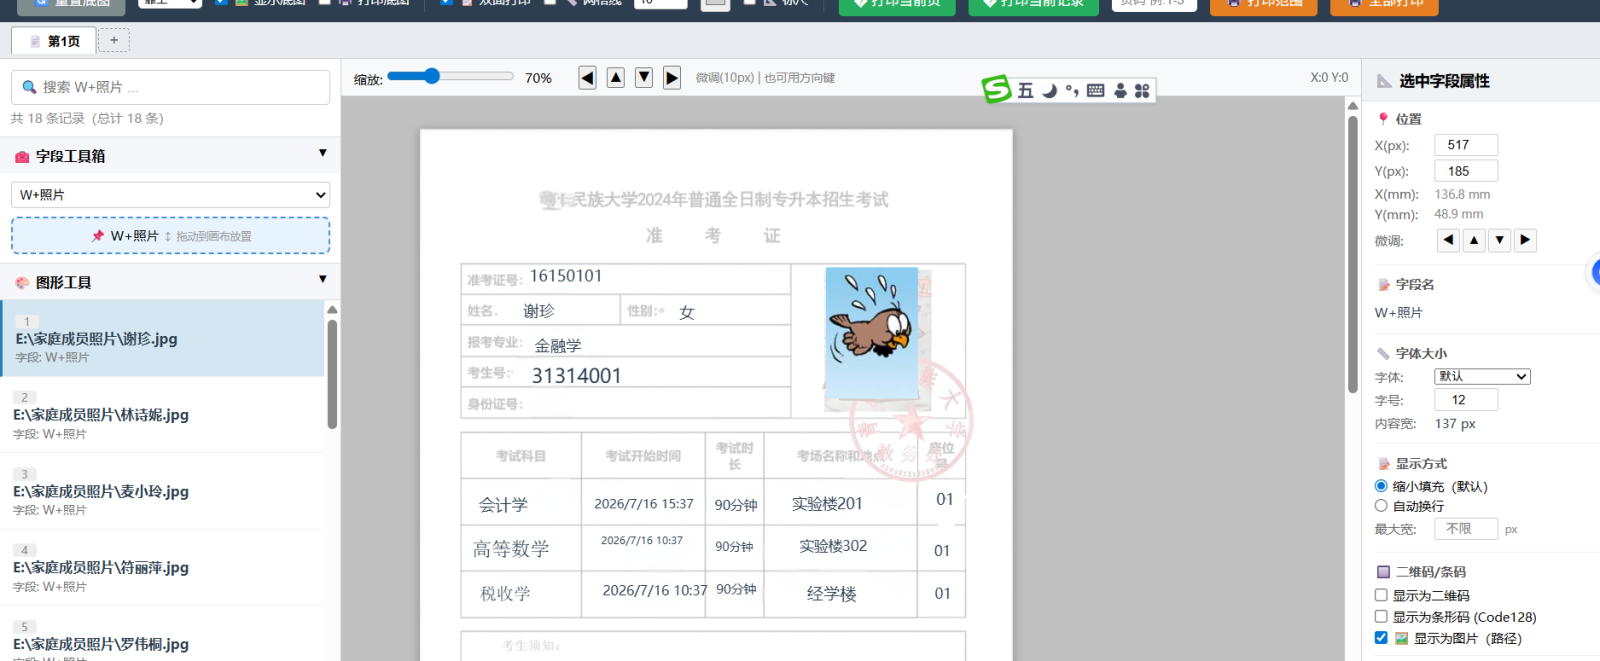
Task: Click the icon next to 选中字段属性 title
Action: [1384, 81]
